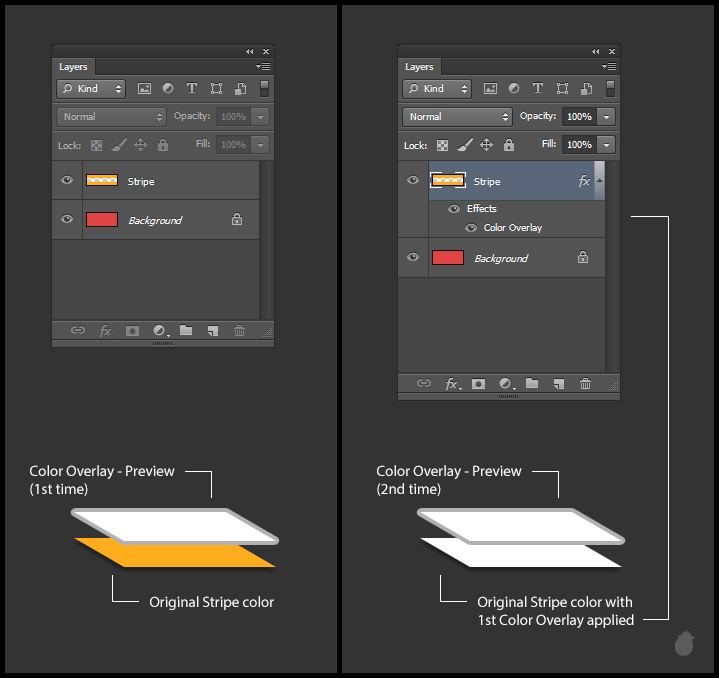The height and width of the screenshot is (678, 719).
Task: Hide the Color Overlay effect using its eye icon
Action: coord(470,228)
